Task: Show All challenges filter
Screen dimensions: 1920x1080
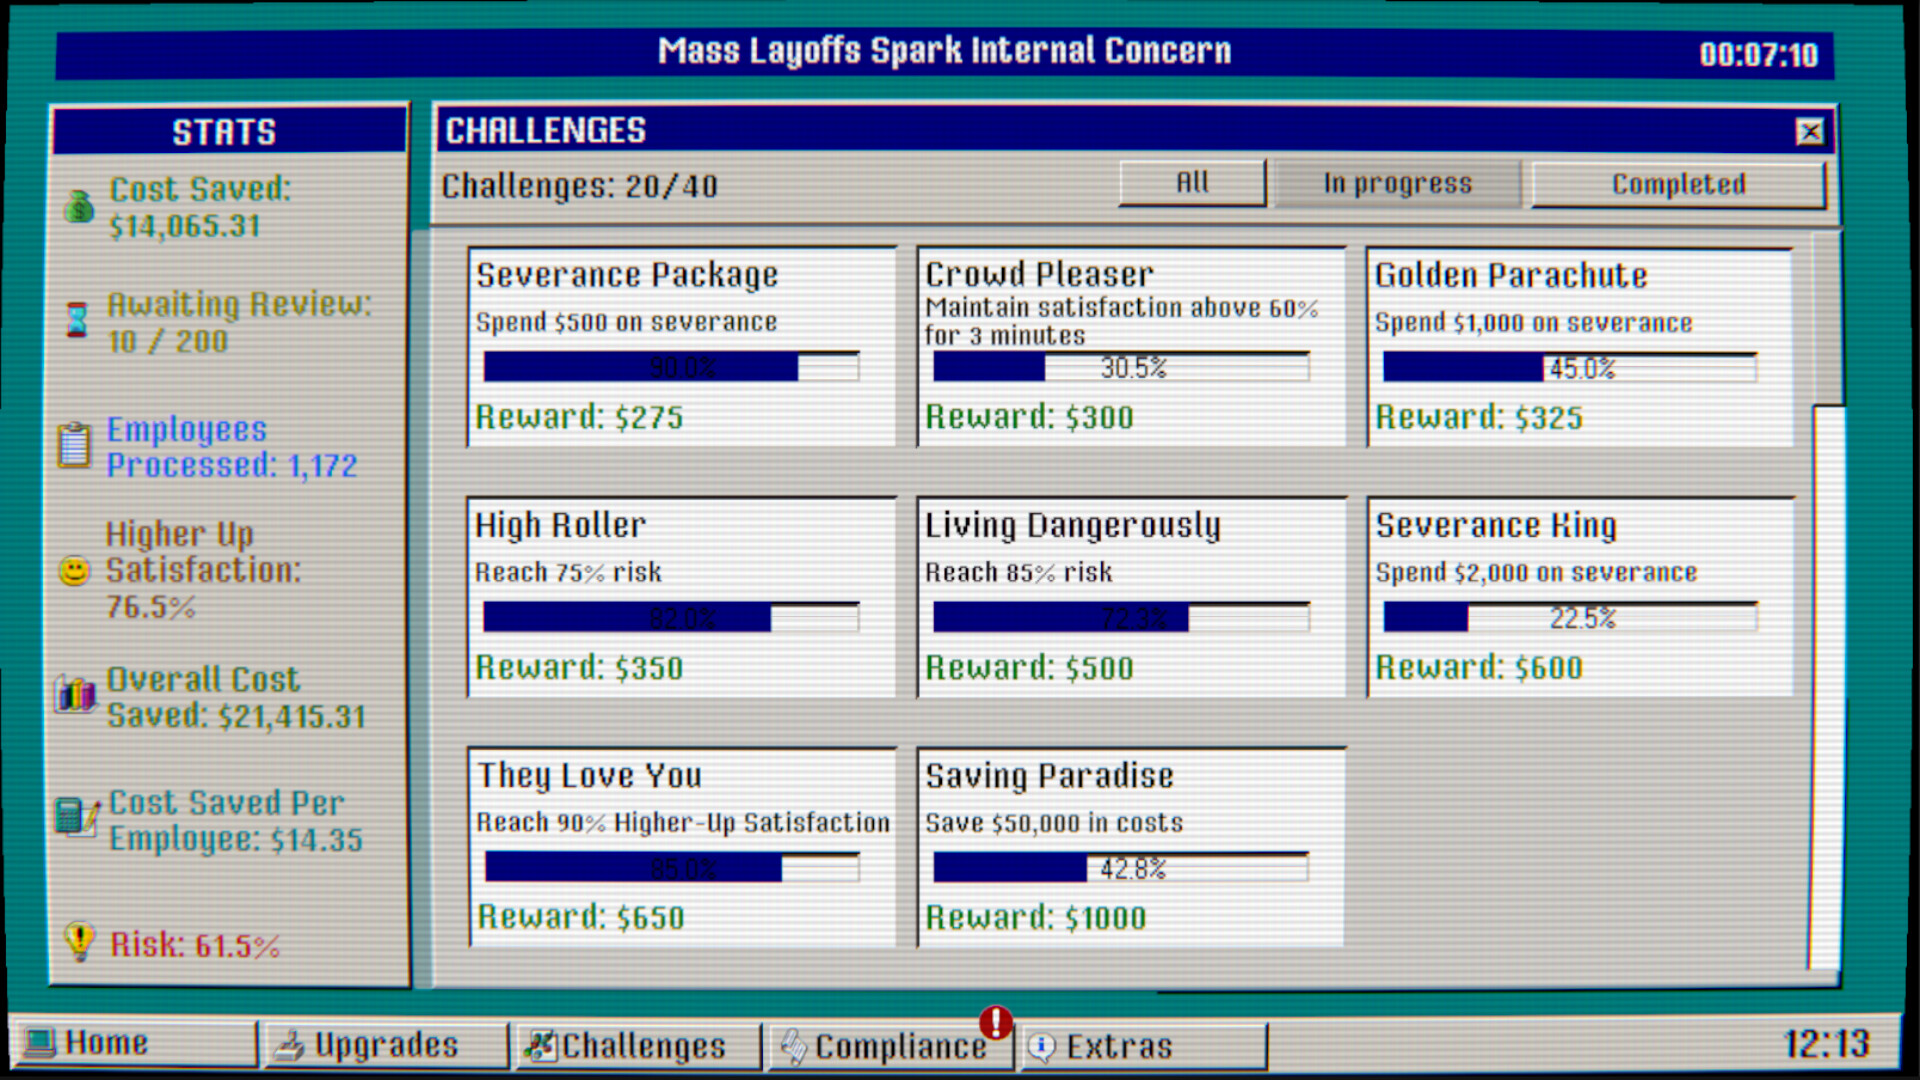Action: click(x=1192, y=183)
